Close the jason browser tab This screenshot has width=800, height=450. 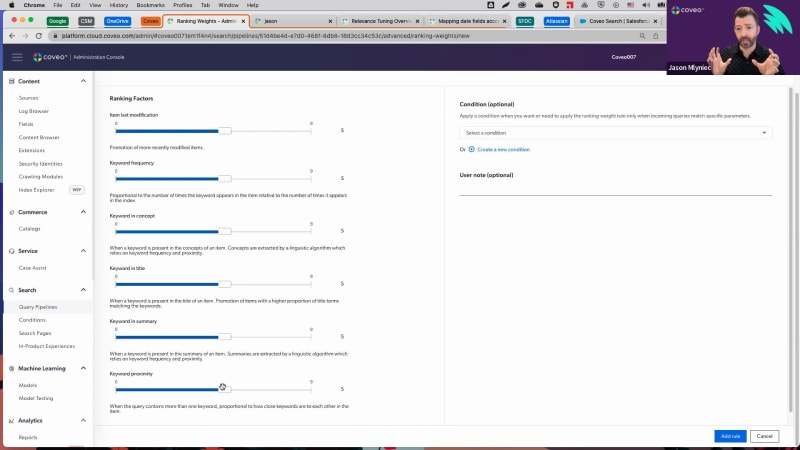[330, 21]
